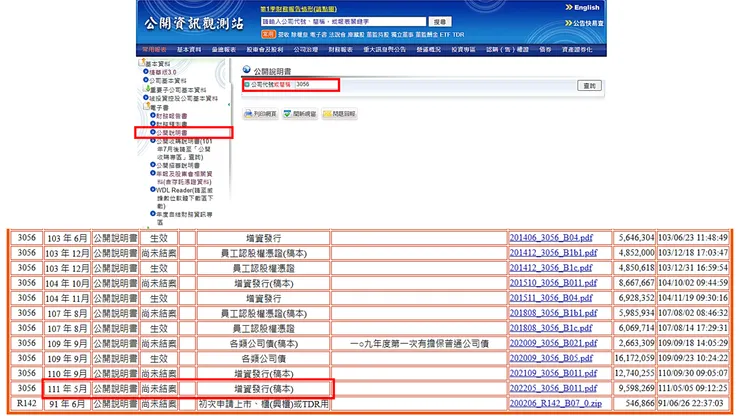Screen dimensions: 740x416
Task: Click the 開新視窗 button
Action: click(300, 114)
